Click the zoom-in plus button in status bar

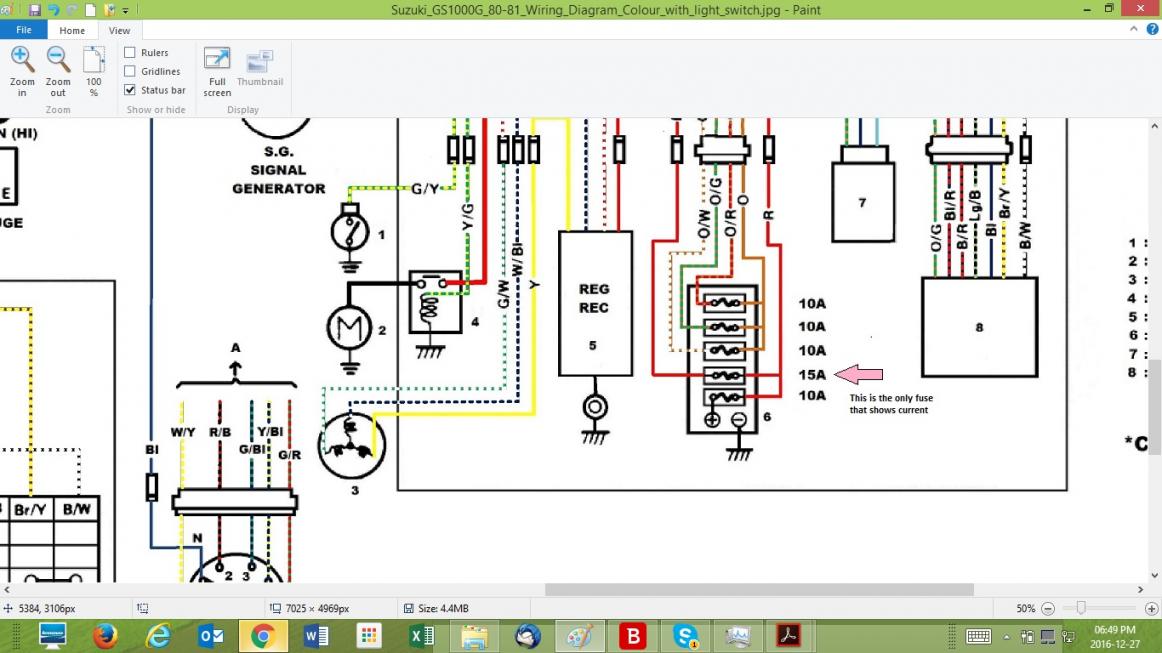1151,608
